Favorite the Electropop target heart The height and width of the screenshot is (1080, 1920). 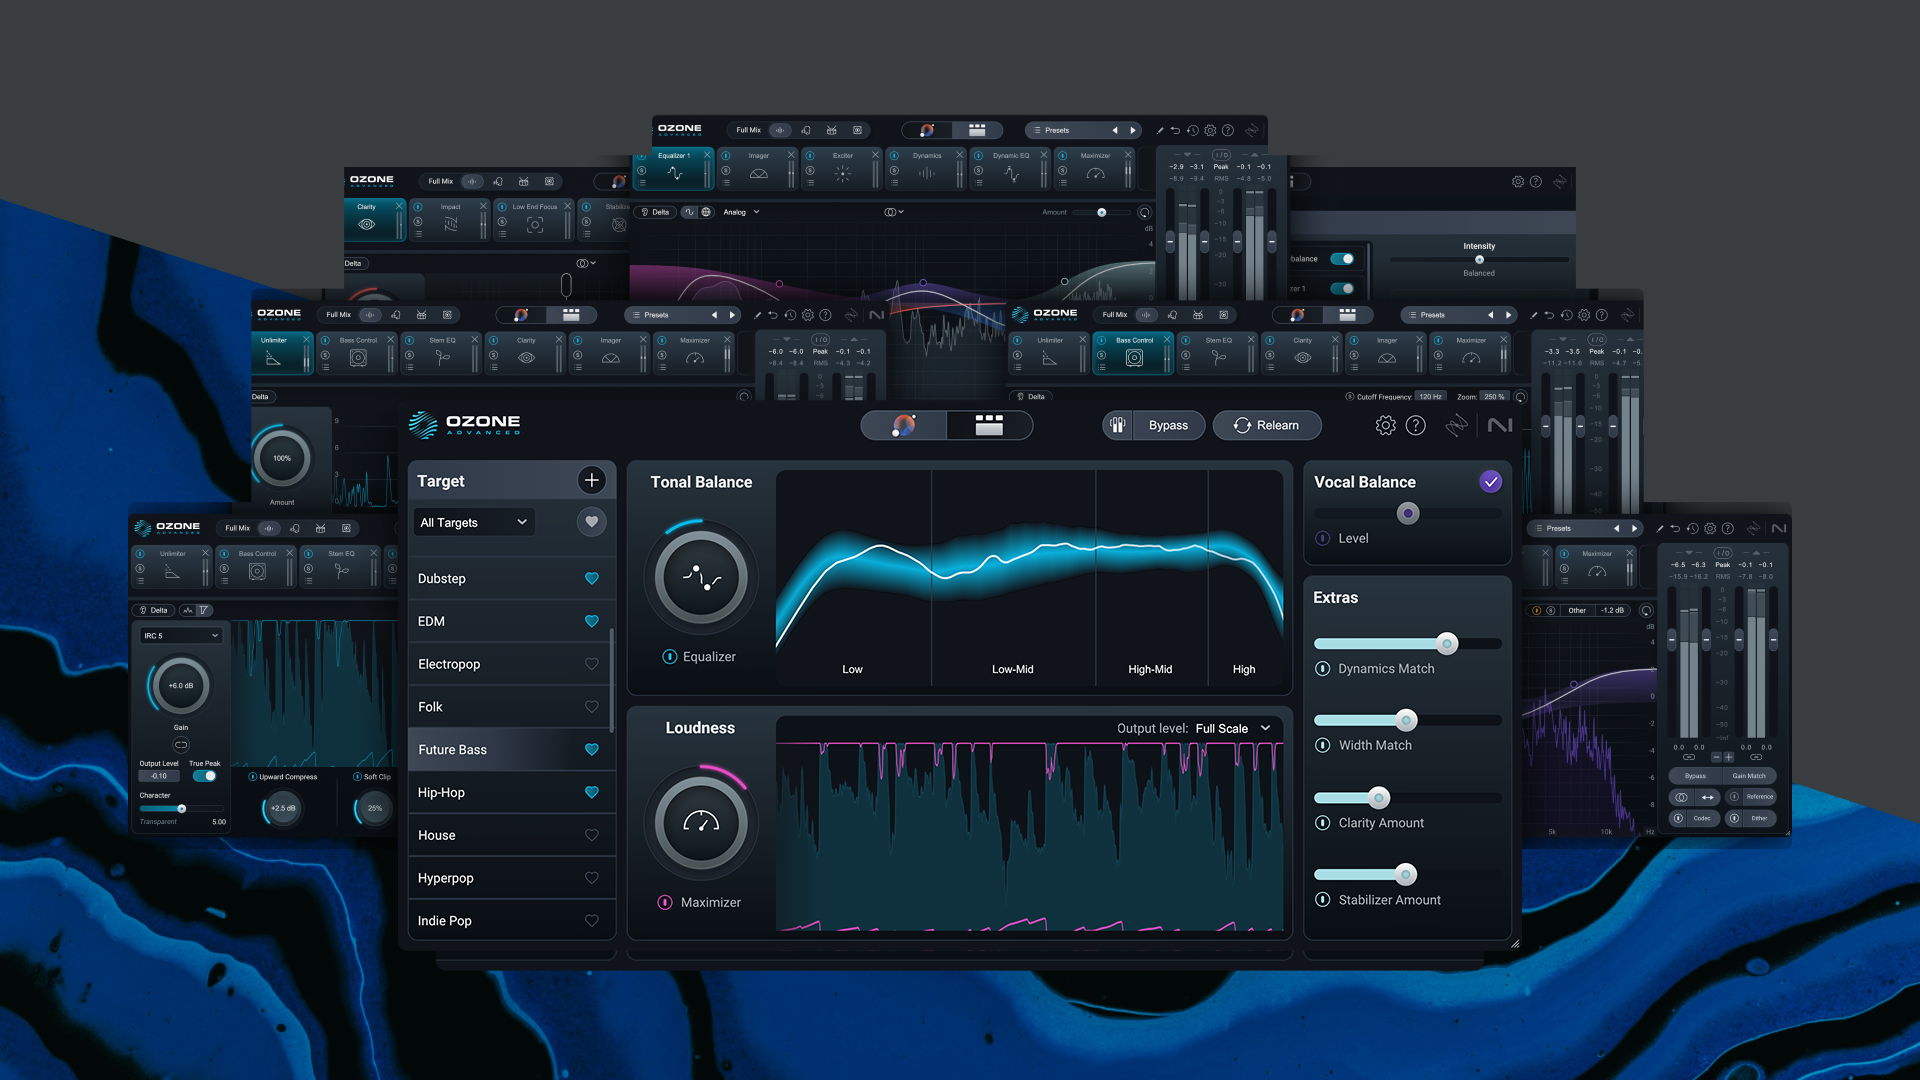tap(592, 664)
